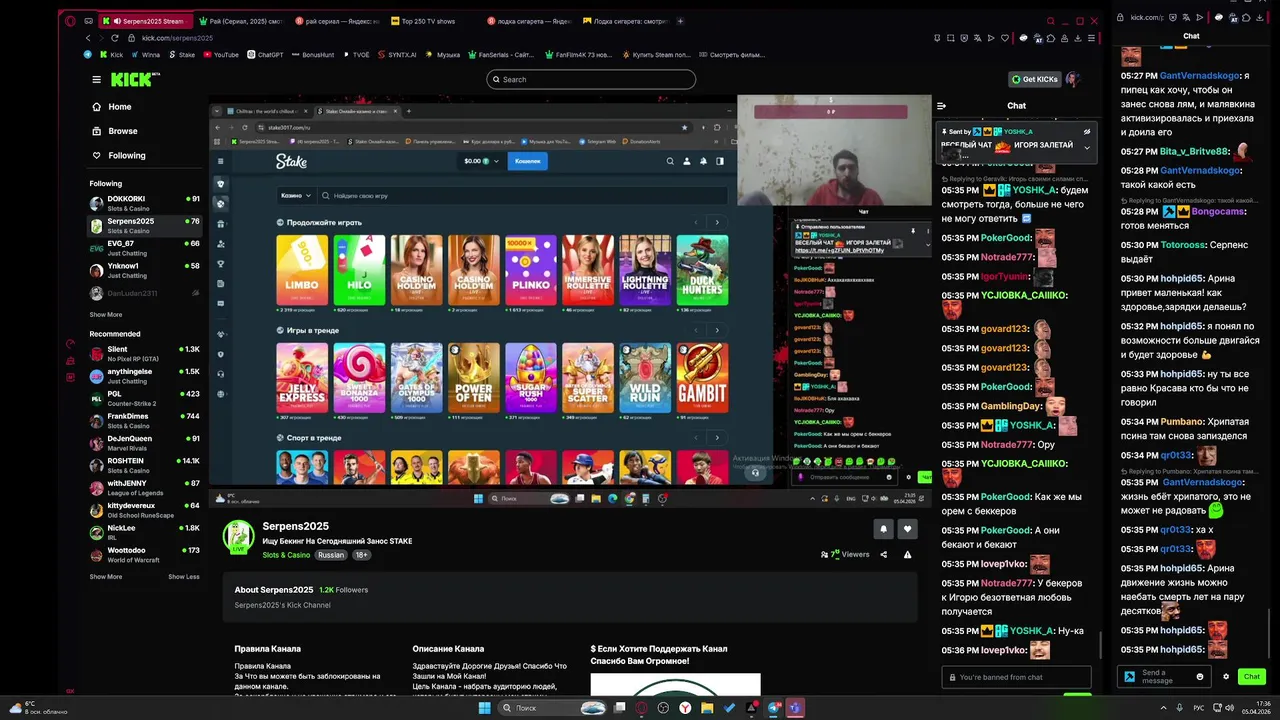
Task: Click the Get KICKs button
Action: tap(1034, 79)
